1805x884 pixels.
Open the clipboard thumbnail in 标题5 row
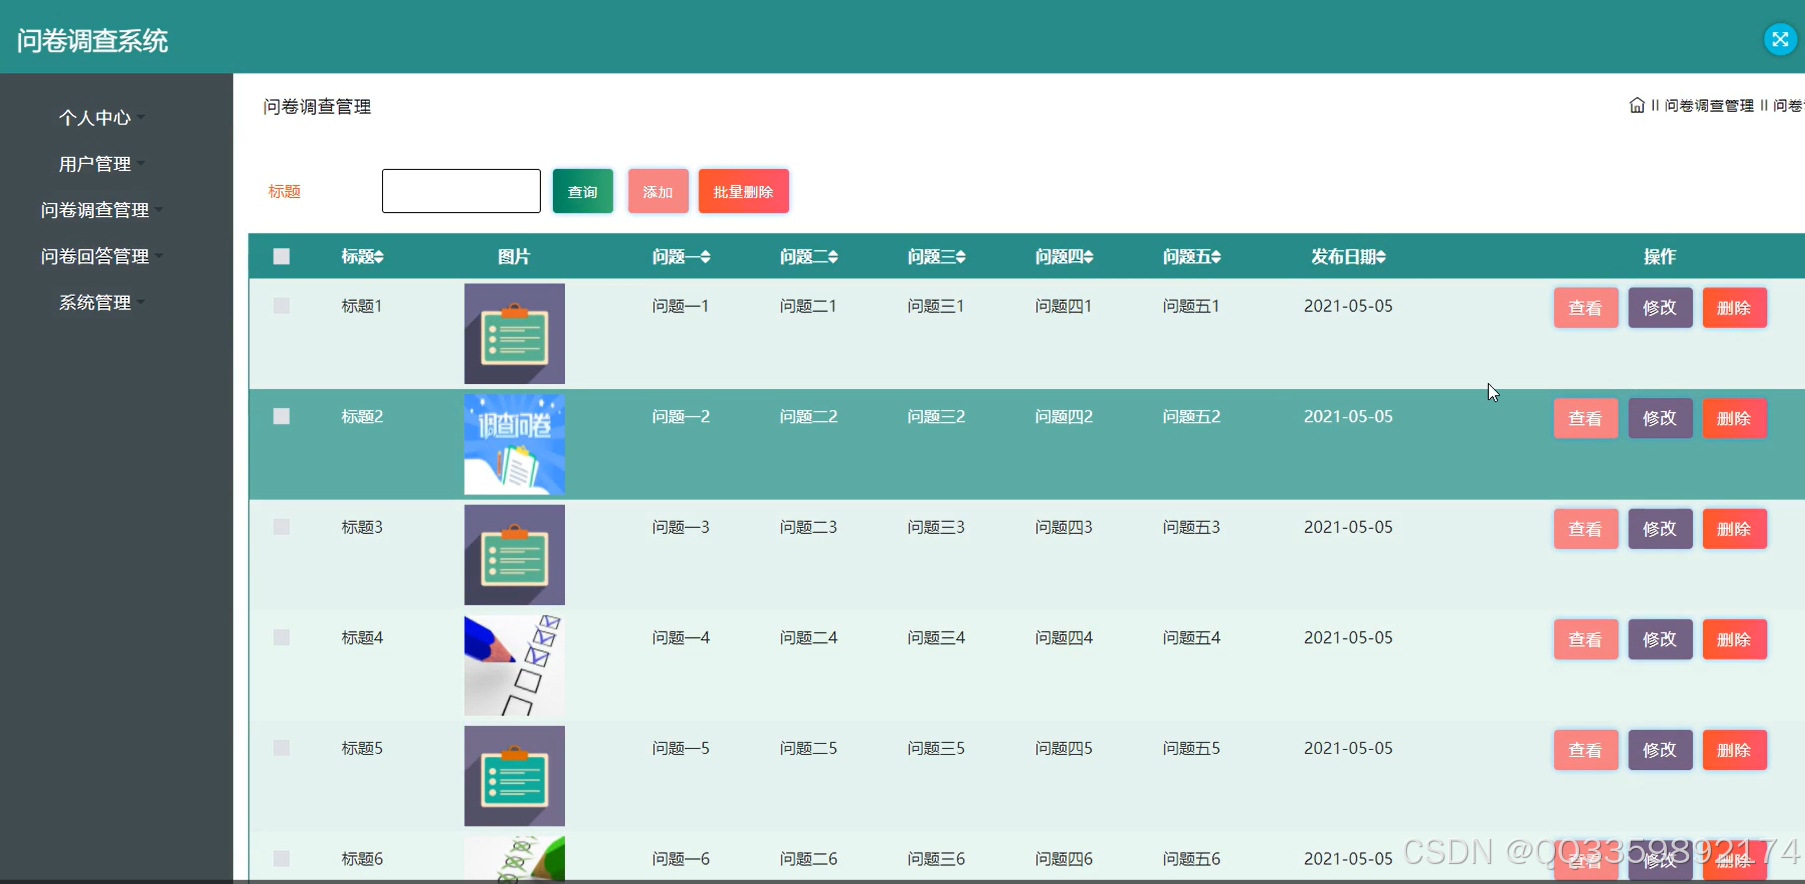[514, 776]
